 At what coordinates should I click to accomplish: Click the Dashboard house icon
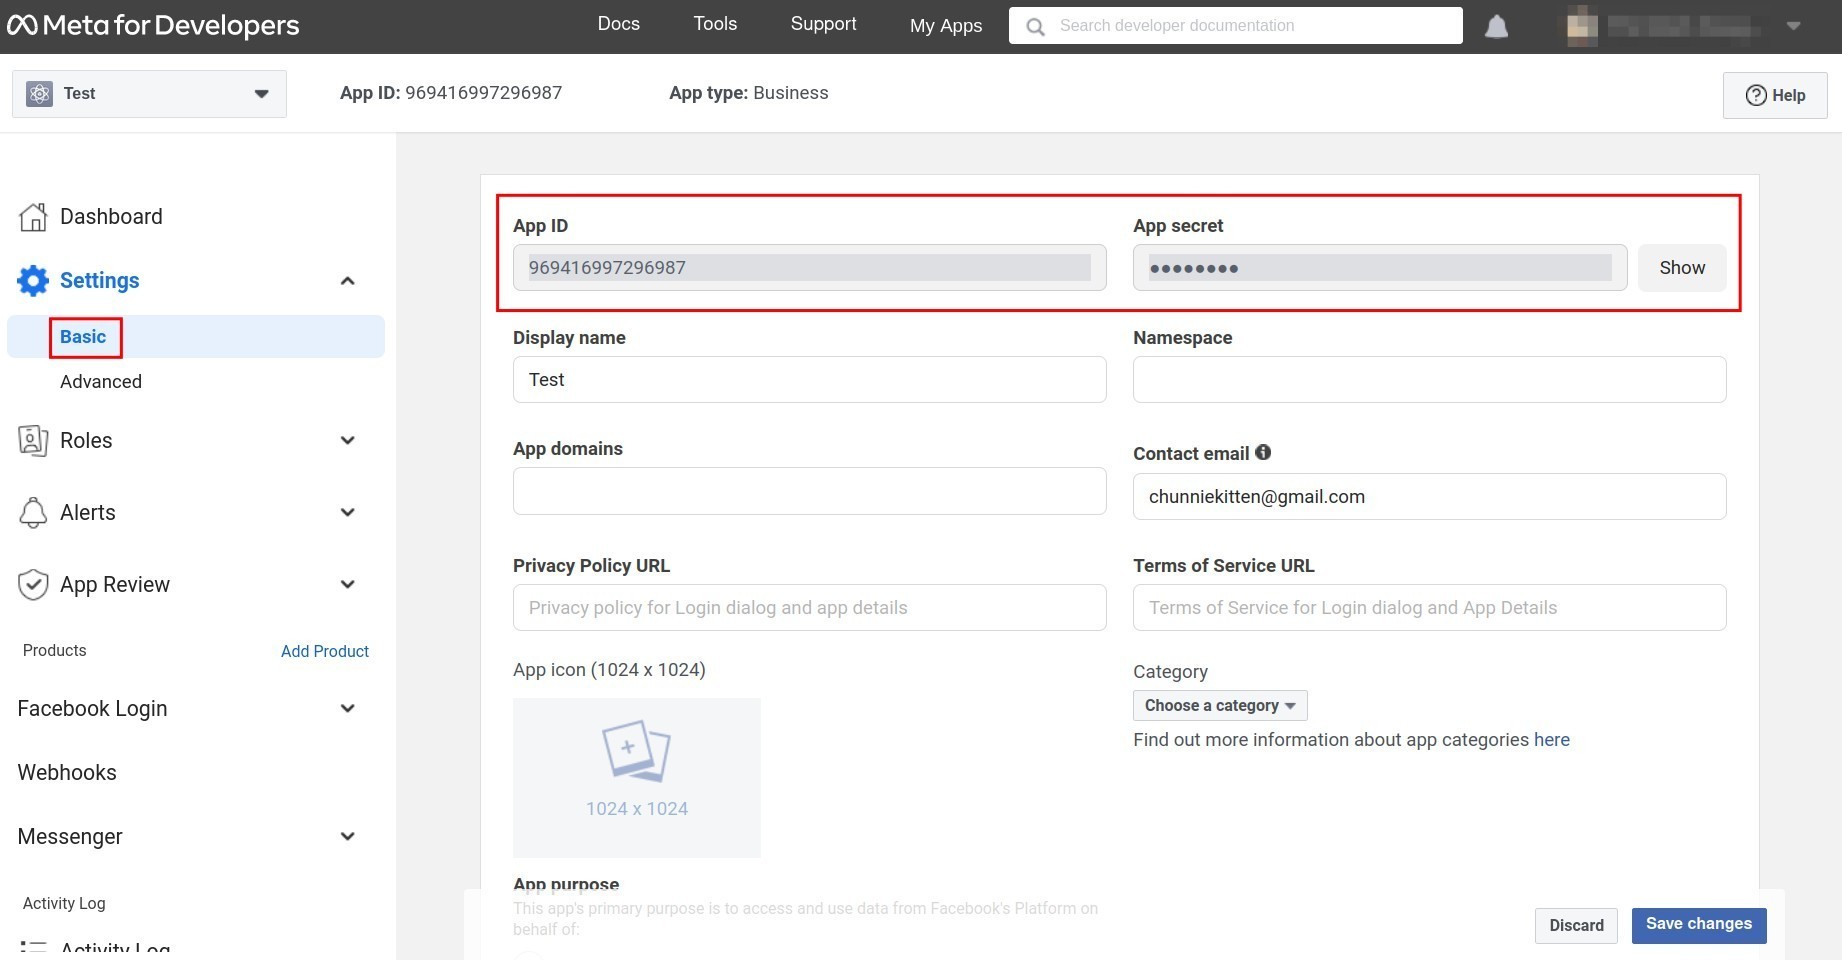click(33, 217)
